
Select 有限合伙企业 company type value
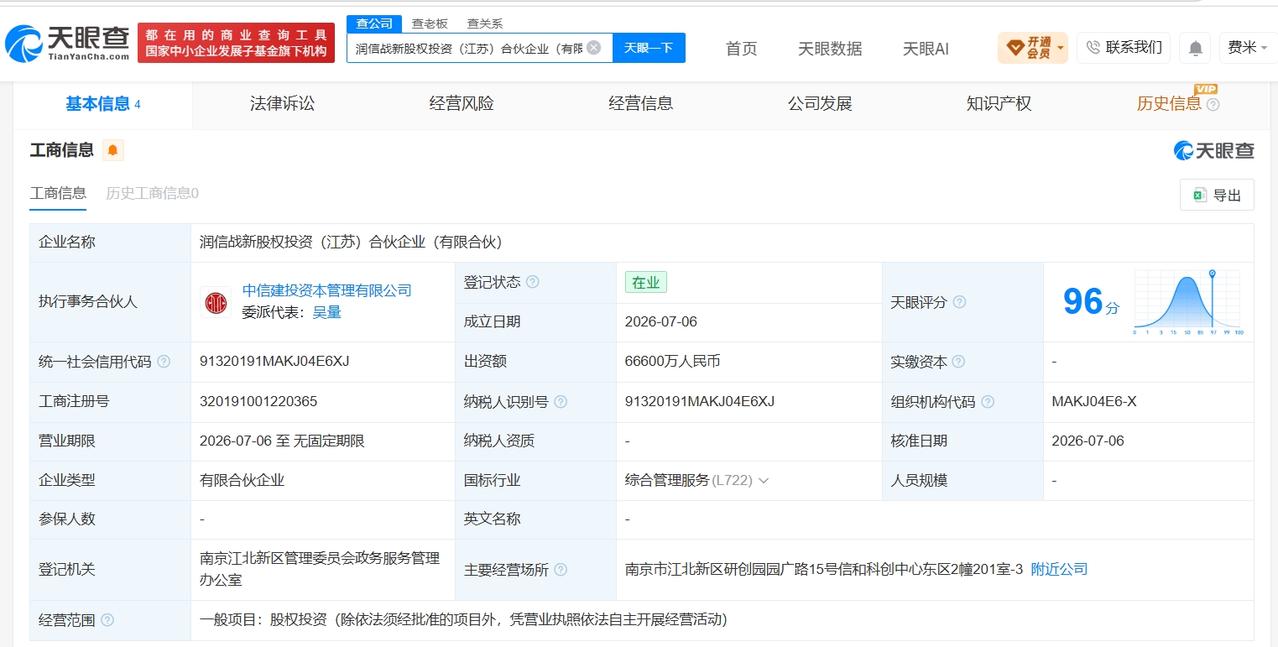pyautogui.click(x=242, y=481)
